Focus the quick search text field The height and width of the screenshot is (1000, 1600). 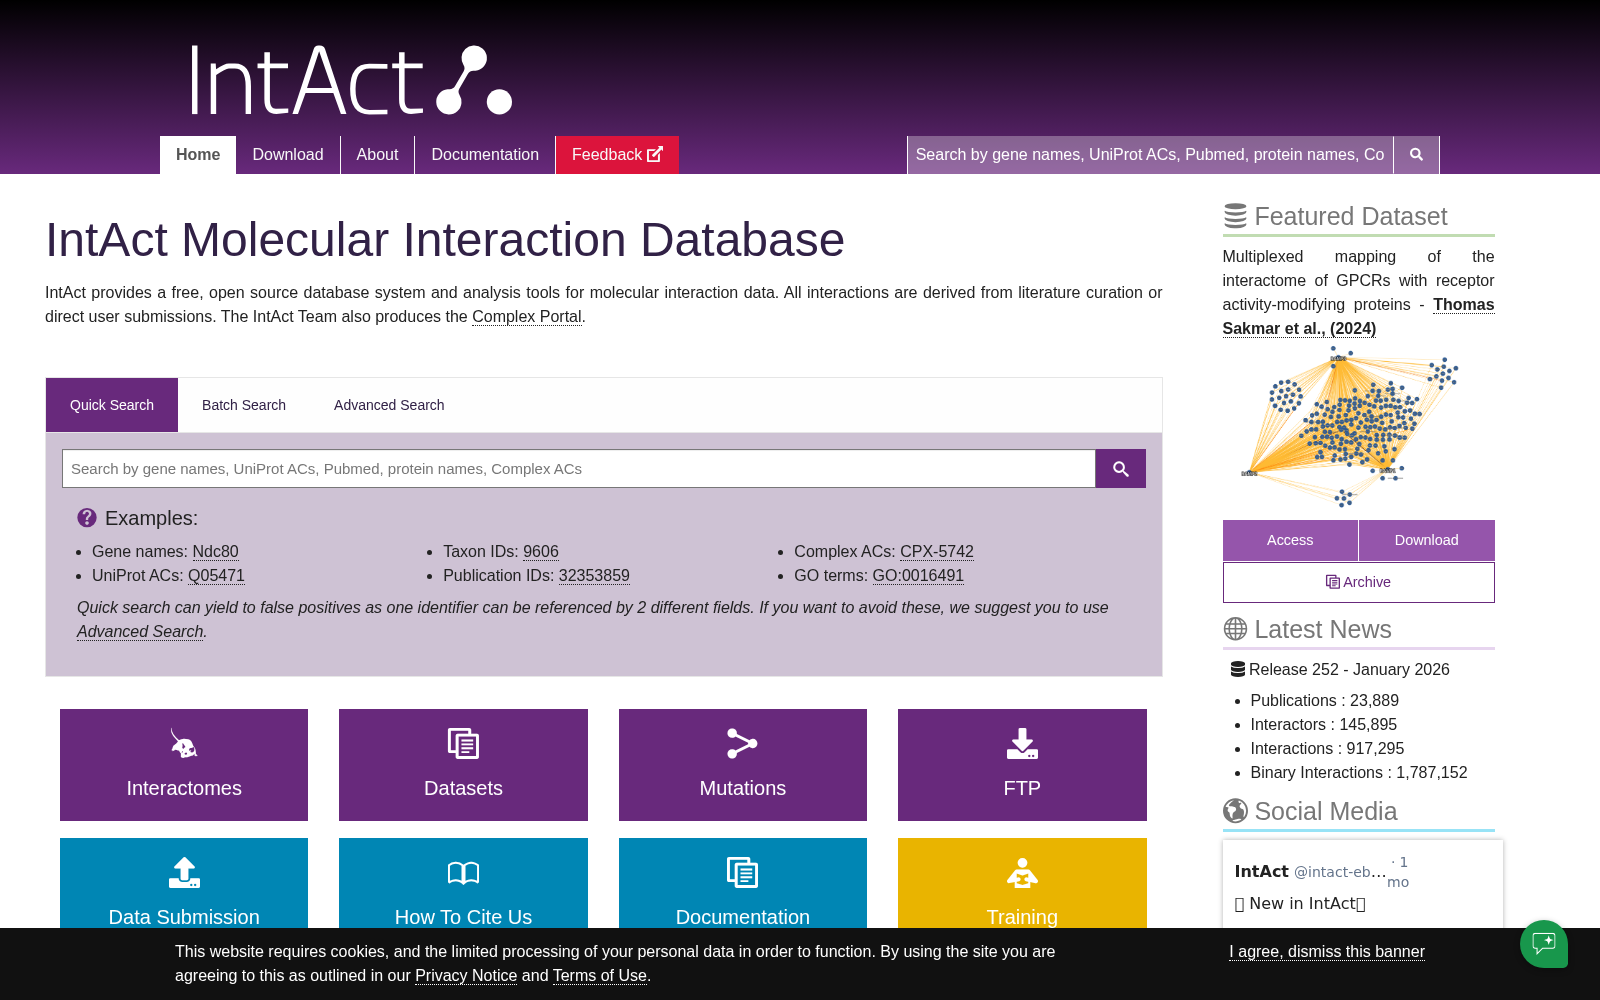click(x=579, y=469)
